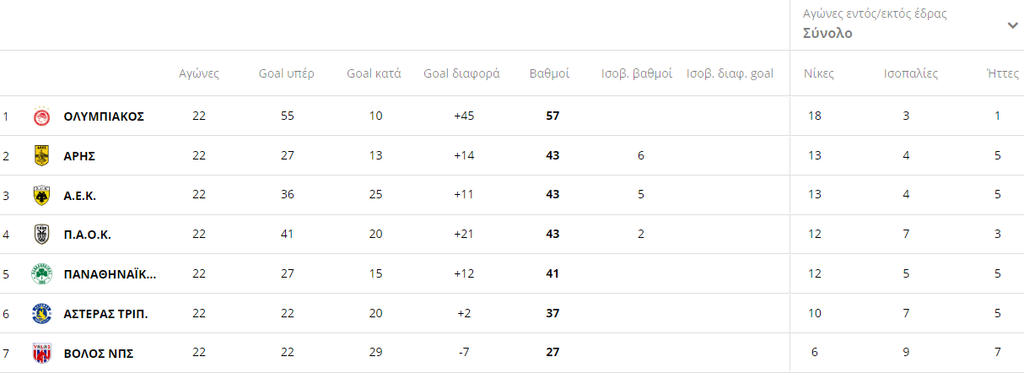
Task: Click the Olympiacos club crest
Action: [x=41, y=116]
